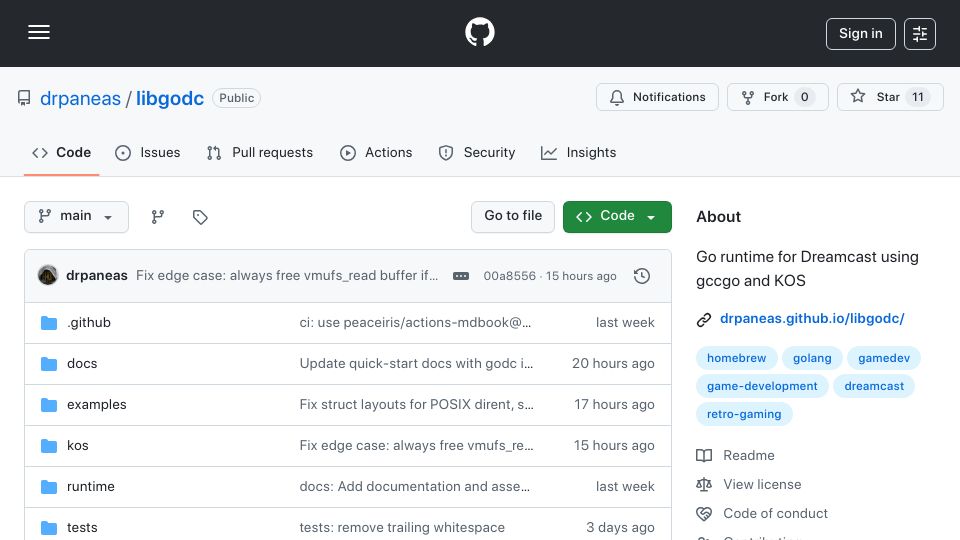960x540 pixels.
Task: Open drpaneas.github.io/libgodc/ website link
Action: [x=812, y=318]
